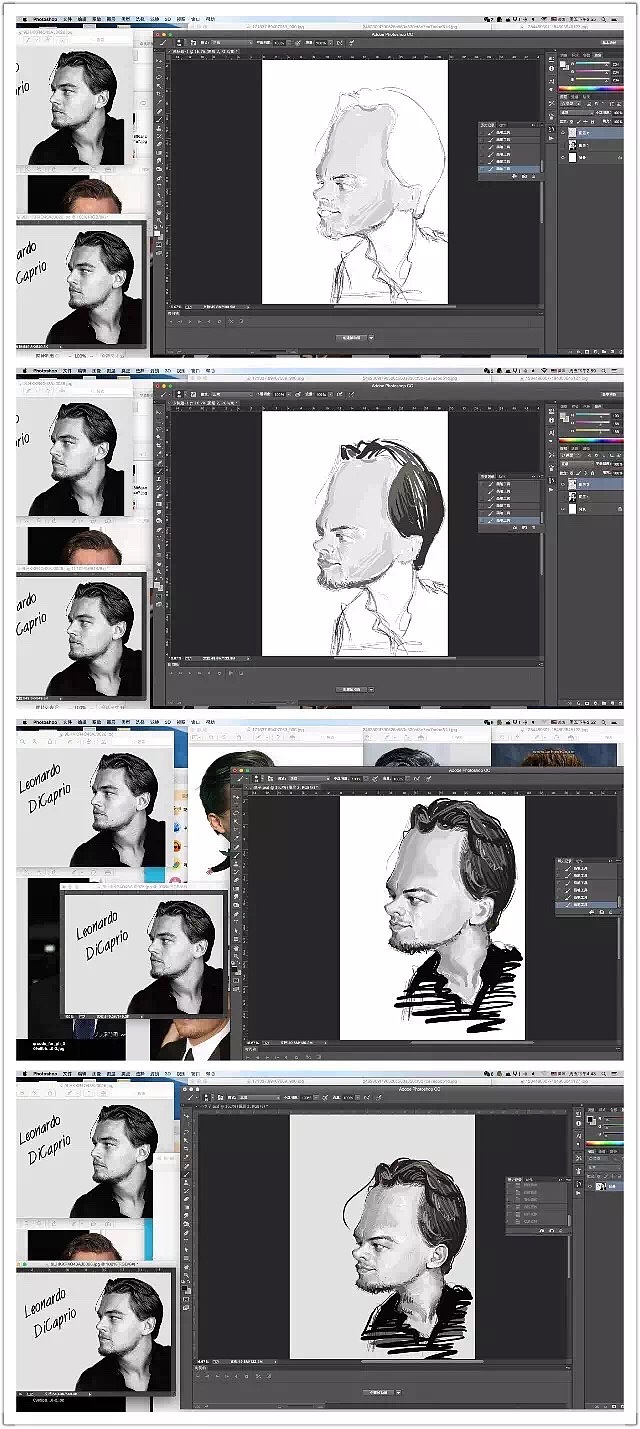Pick a color from ramp in gray-canvas screenshot

click(606, 1143)
